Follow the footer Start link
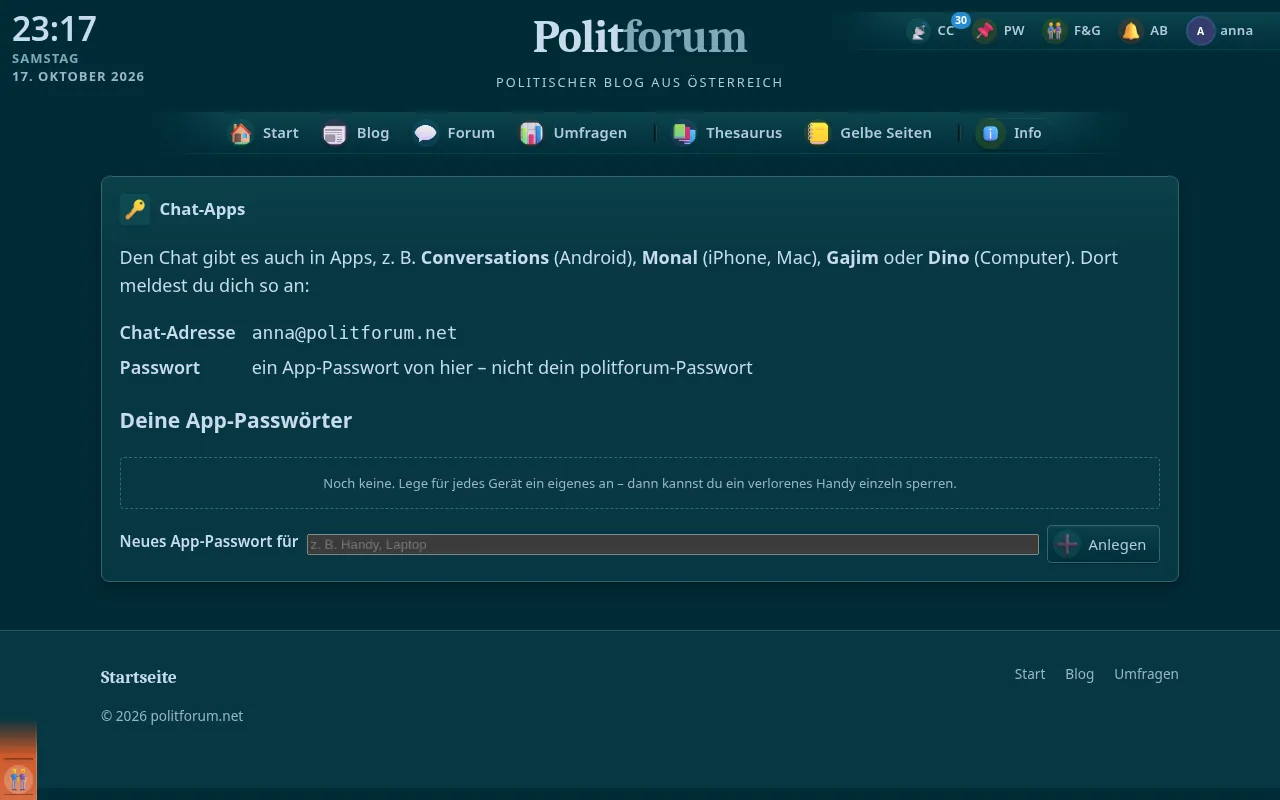 coord(1030,674)
